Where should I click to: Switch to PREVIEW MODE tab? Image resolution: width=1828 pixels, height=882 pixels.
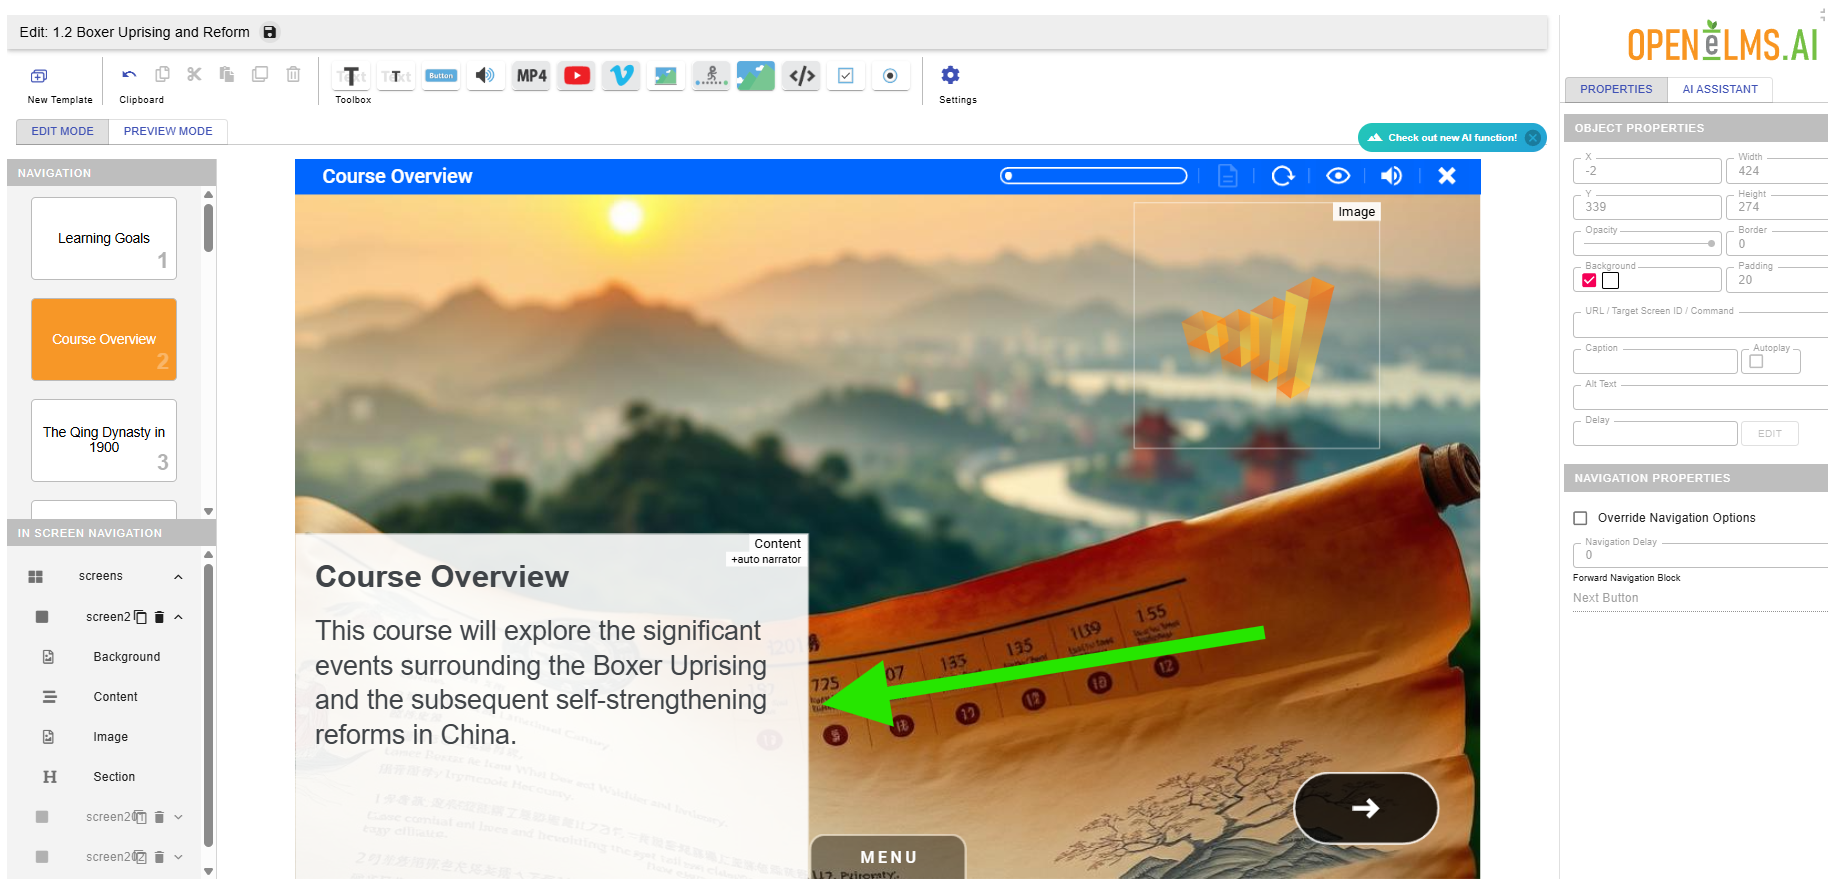click(168, 131)
